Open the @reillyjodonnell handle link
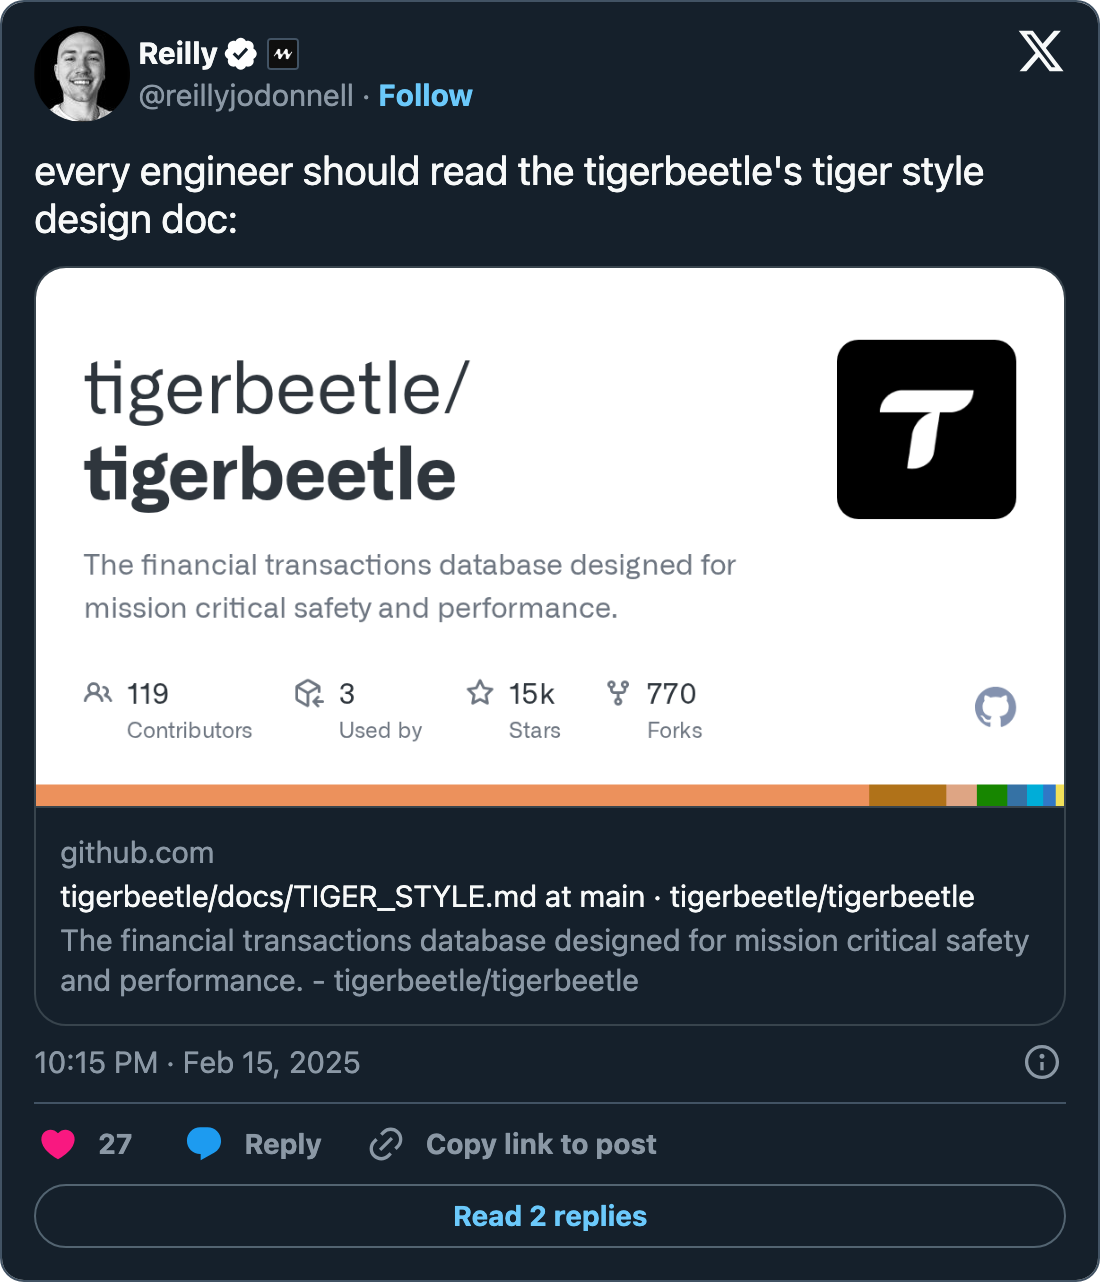1100x1282 pixels. click(246, 96)
